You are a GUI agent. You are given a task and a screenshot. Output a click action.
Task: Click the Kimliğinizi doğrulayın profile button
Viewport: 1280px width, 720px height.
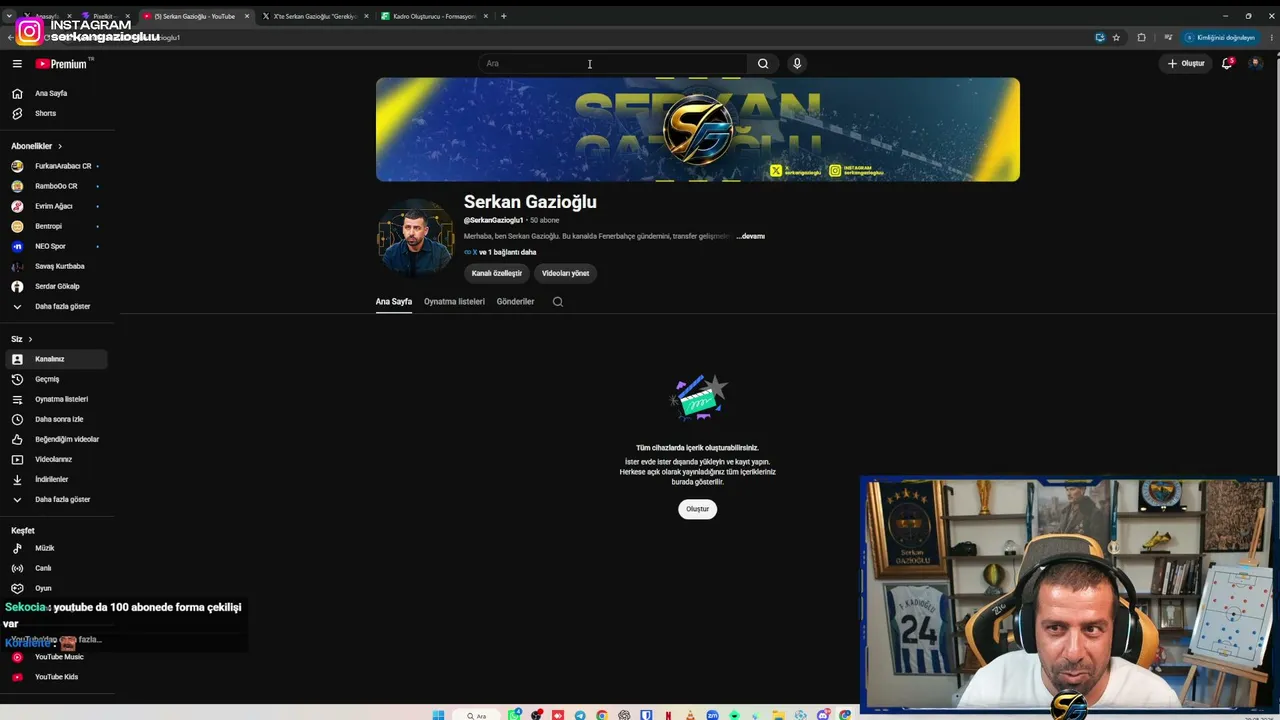[1220, 37]
